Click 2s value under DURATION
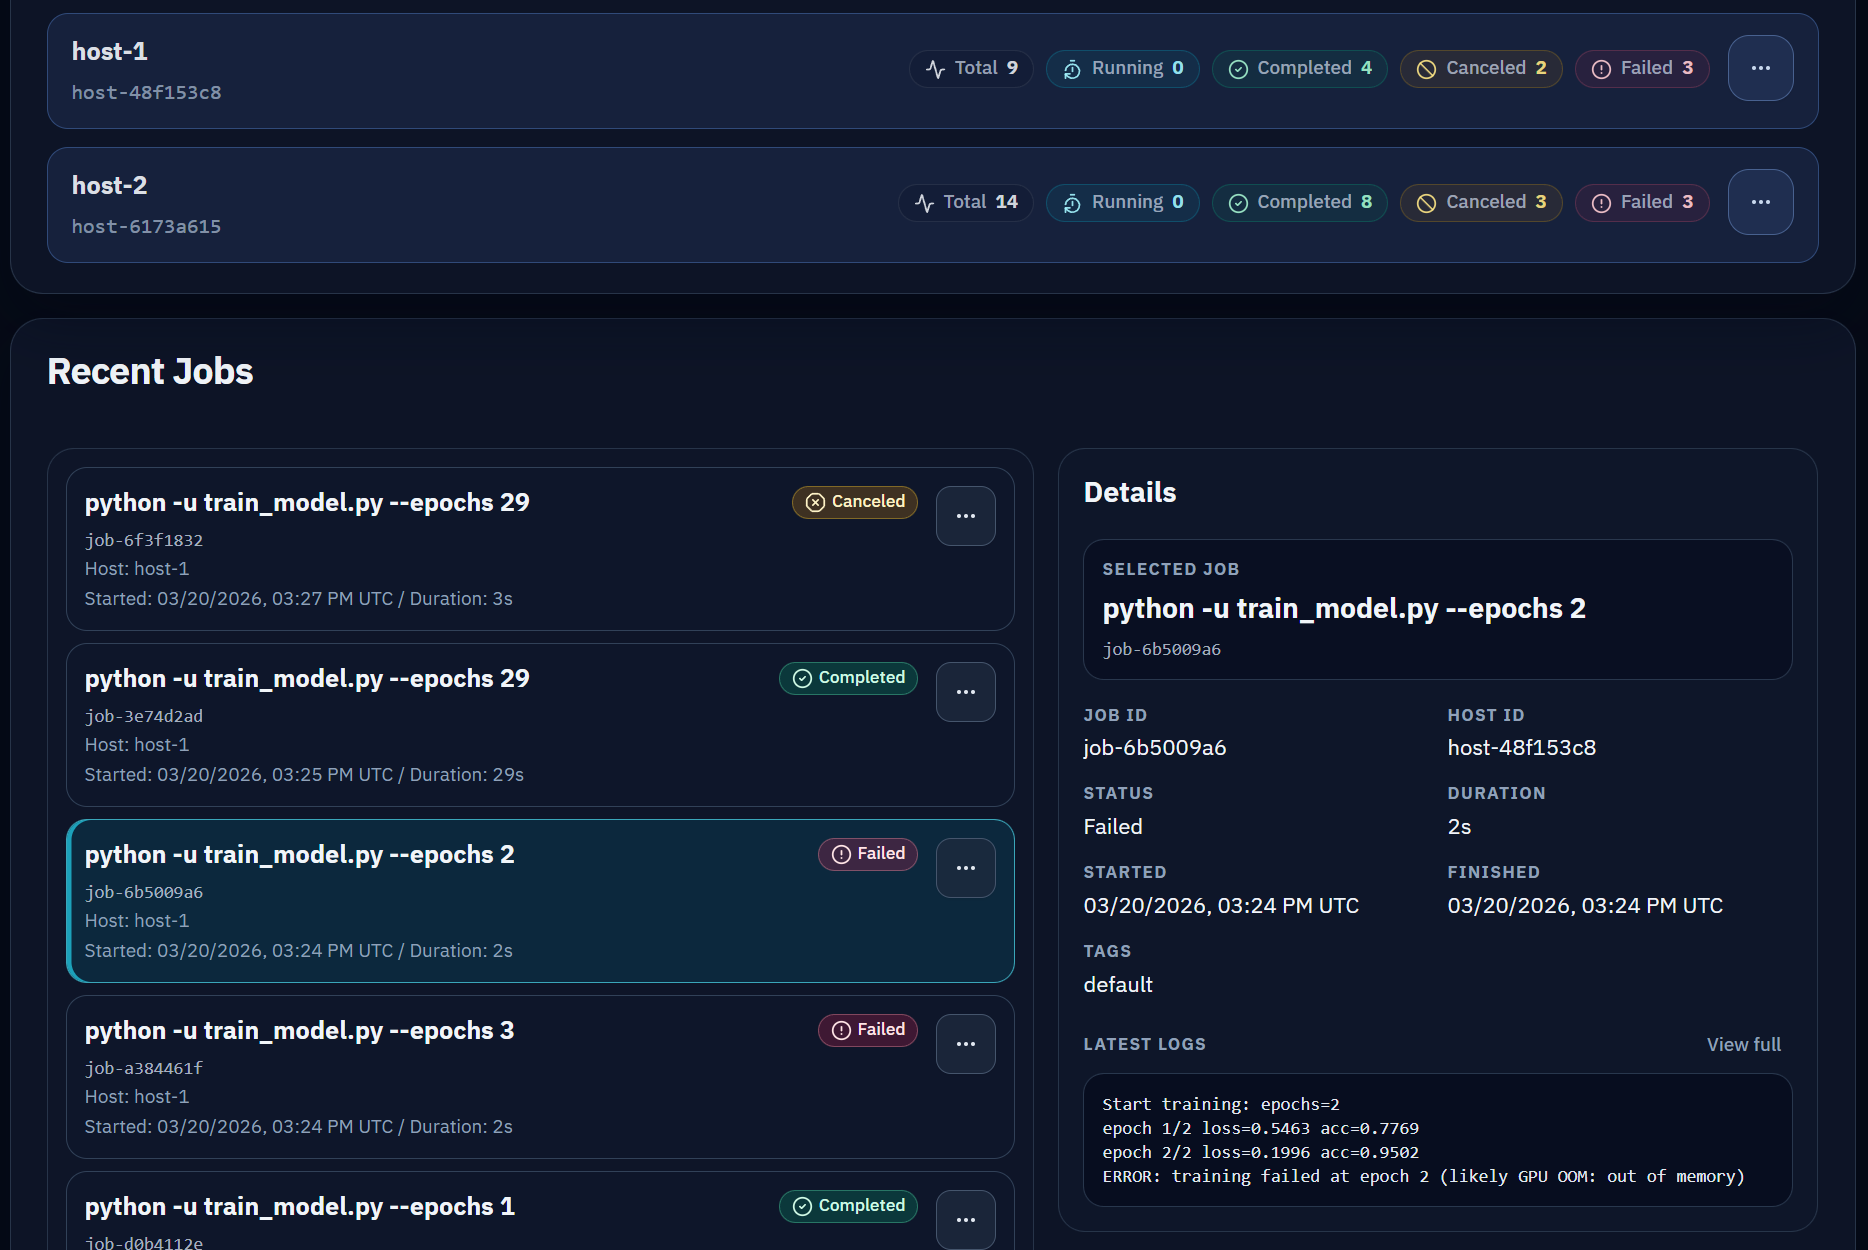The height and width of the screenshot is (1250, 1868). point(1459,827)
